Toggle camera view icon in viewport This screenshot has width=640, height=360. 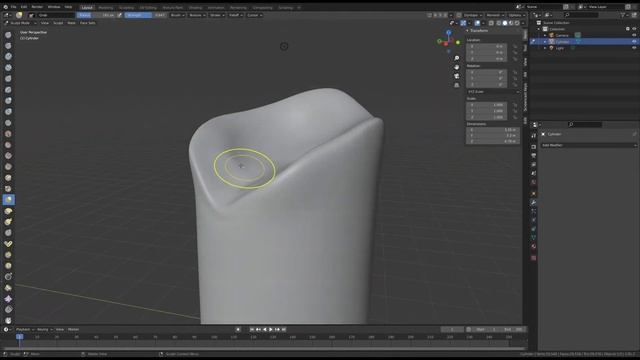[x=457, y=76]
